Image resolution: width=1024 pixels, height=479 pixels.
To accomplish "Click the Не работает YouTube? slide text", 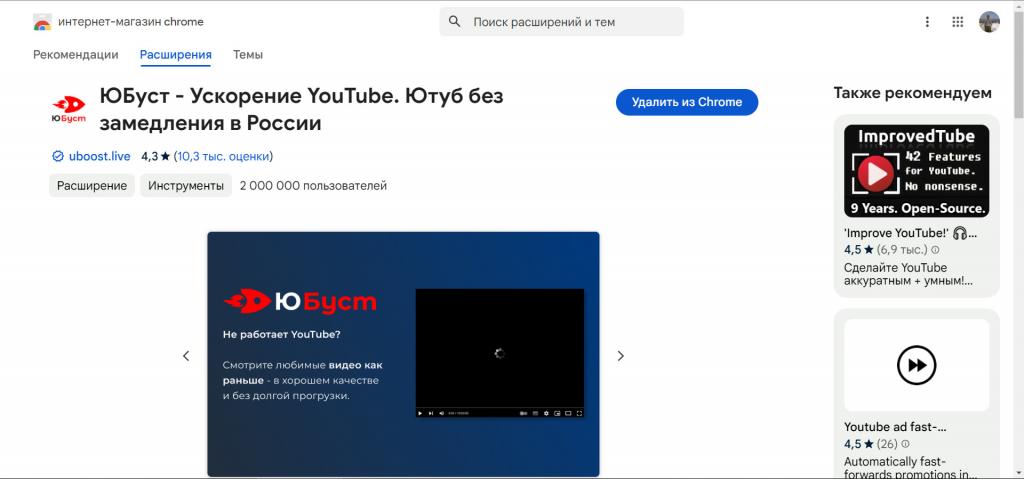I will tap(281, 334).
